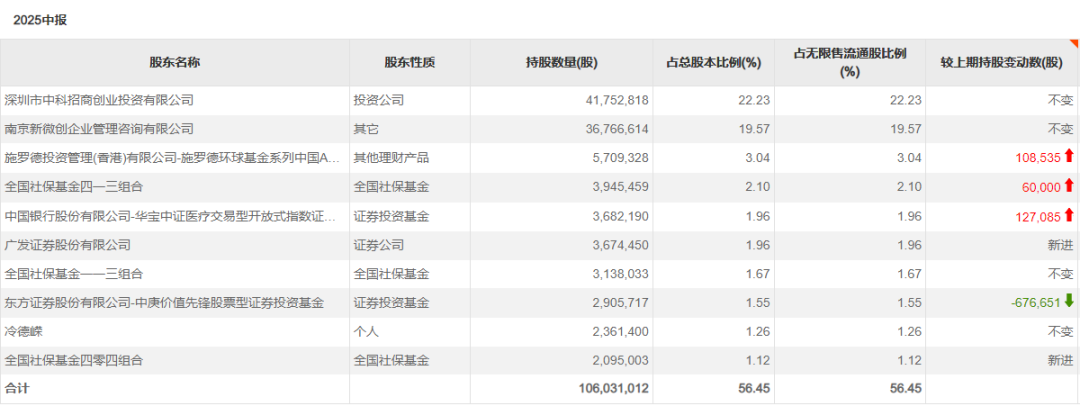
Task: Click 不变 in the 南京新微创 row
Action: tap(1060, 129)
